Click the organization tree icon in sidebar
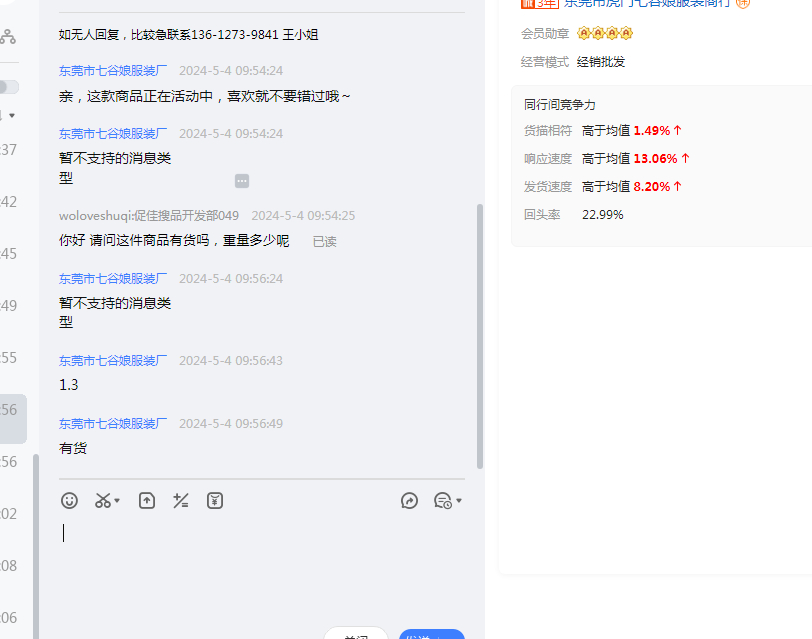Screen dimensions: 812x639 (x=8, y=38)
